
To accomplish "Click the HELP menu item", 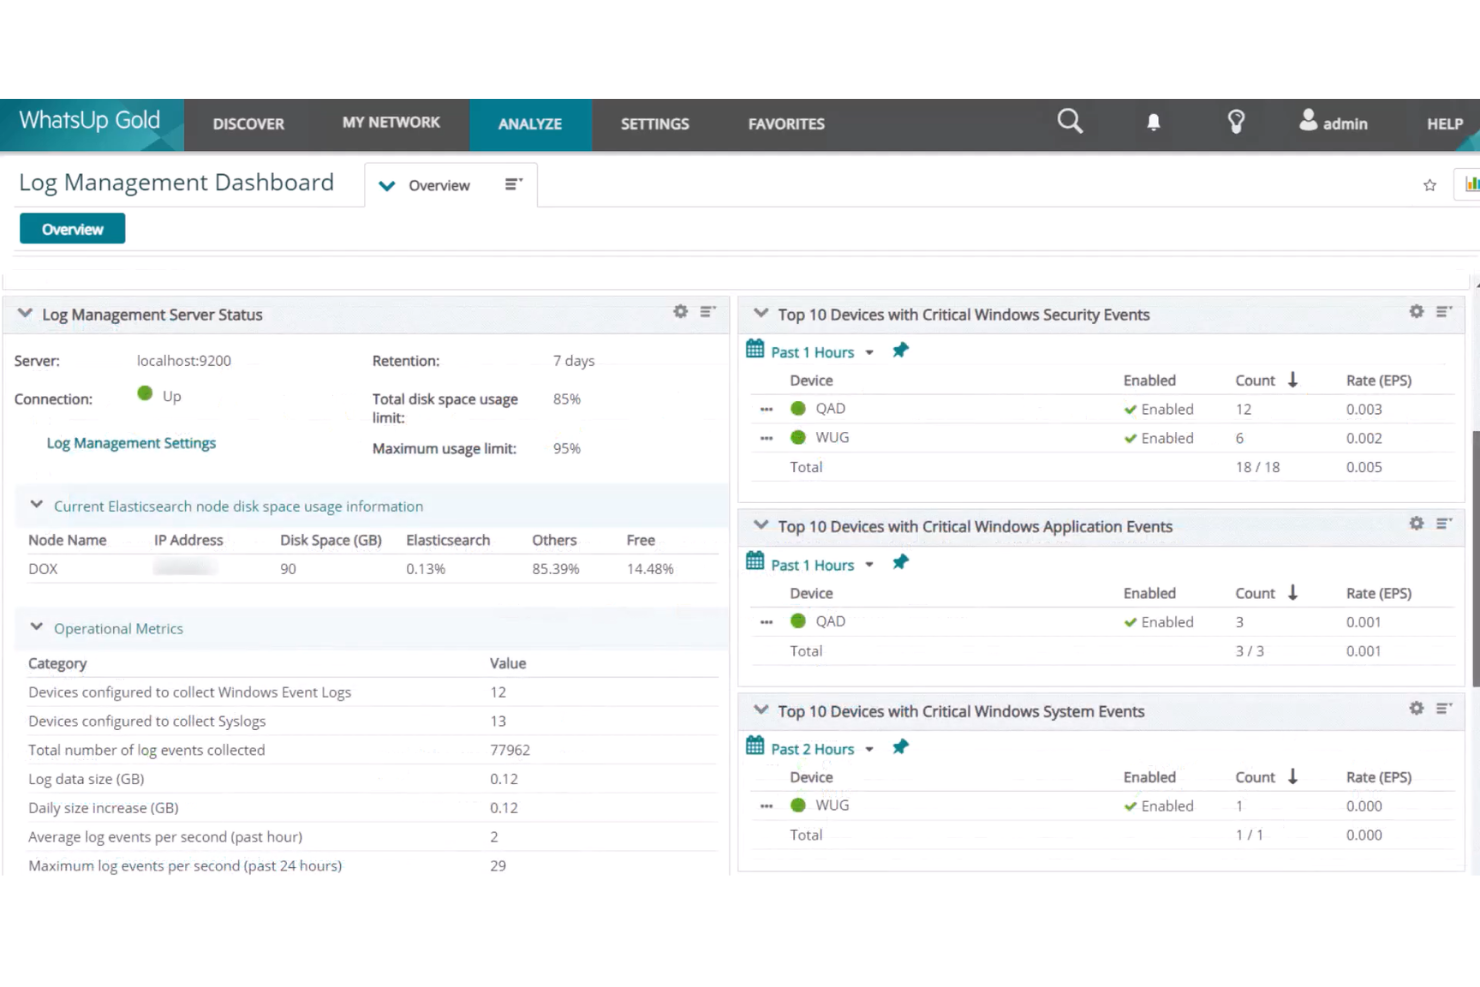I will pos(1444,123).
